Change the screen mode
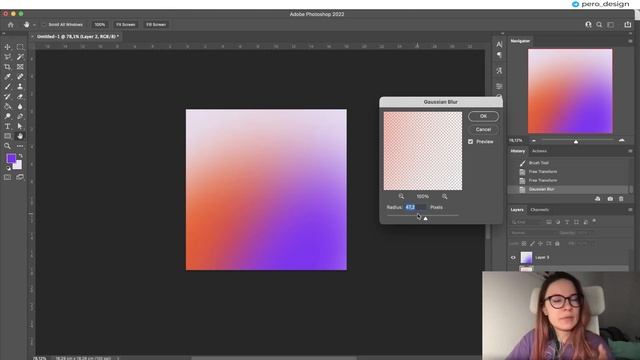Screen dimensions: 640x360 pyautogui.click(x=20, y=177)
